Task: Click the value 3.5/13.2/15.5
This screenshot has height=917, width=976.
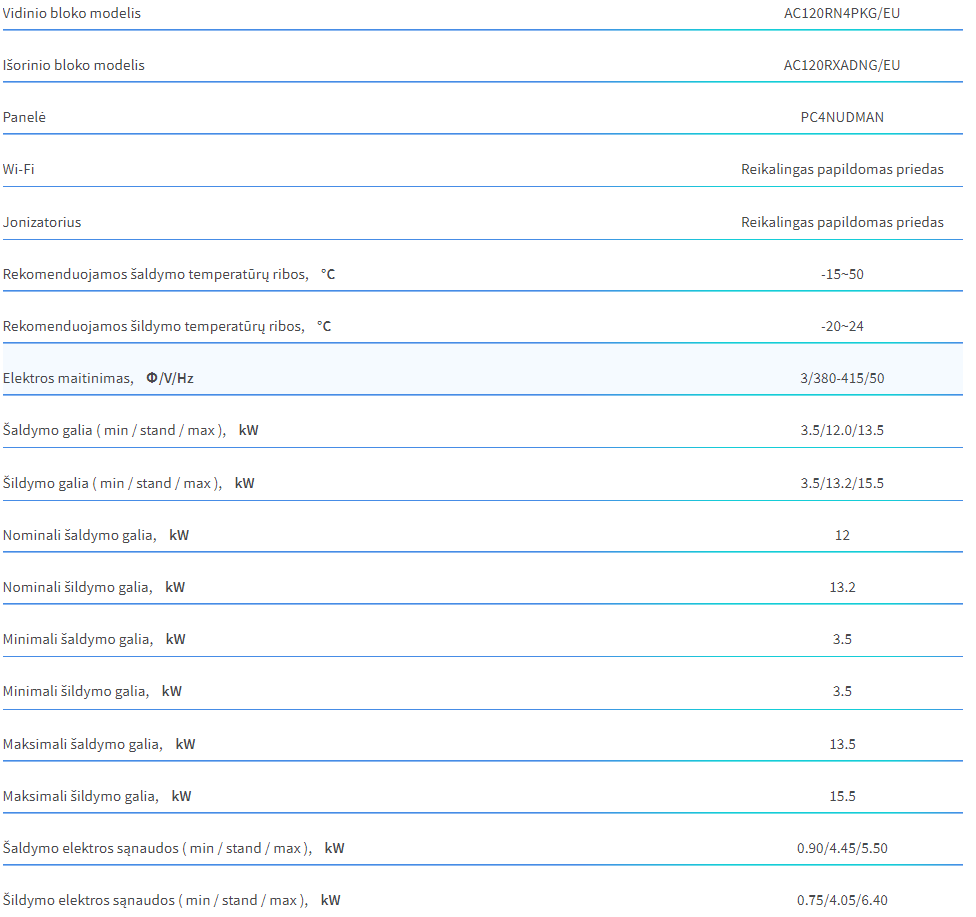Action: [842, 483]
